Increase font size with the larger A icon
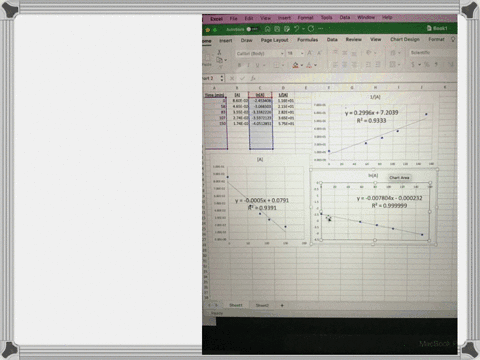This screenshot has width=480, height=360. [309, 53]
